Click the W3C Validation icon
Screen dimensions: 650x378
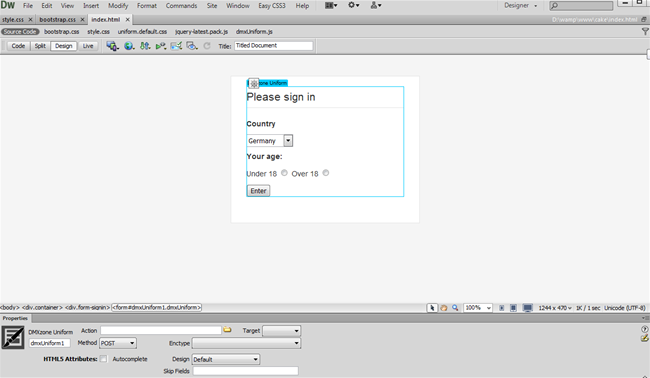(160, 46)
